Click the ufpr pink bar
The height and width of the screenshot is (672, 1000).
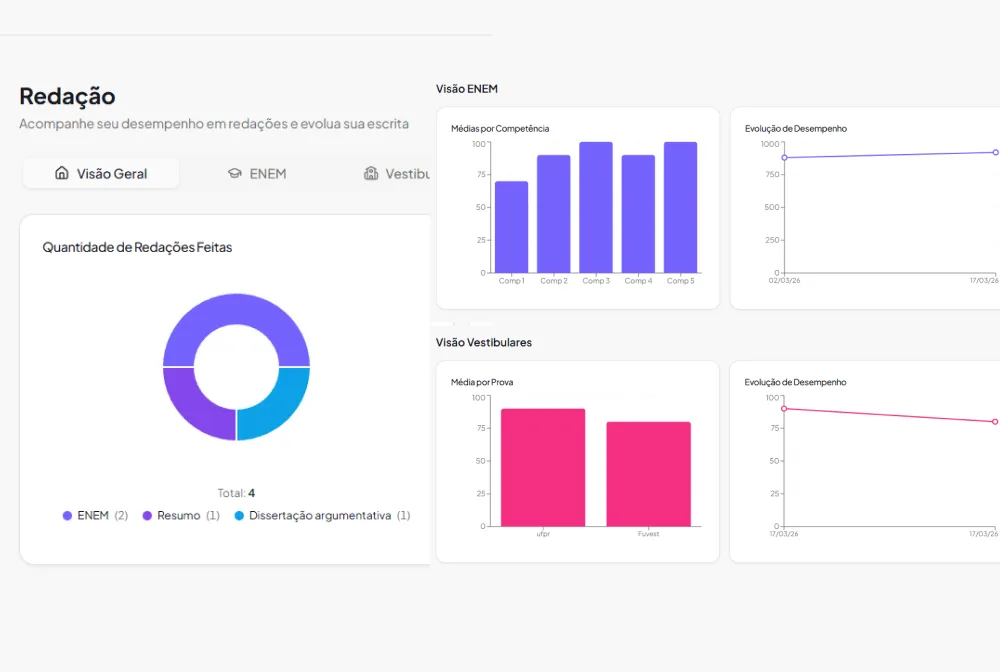click(543, 467)
